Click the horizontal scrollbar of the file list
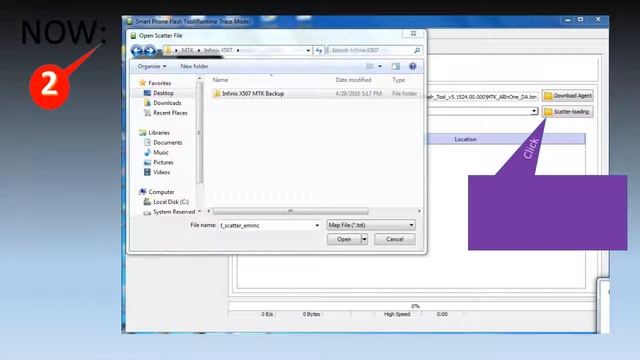The width and height of the screenshot is (640, 360). click(x=290, y=211)
